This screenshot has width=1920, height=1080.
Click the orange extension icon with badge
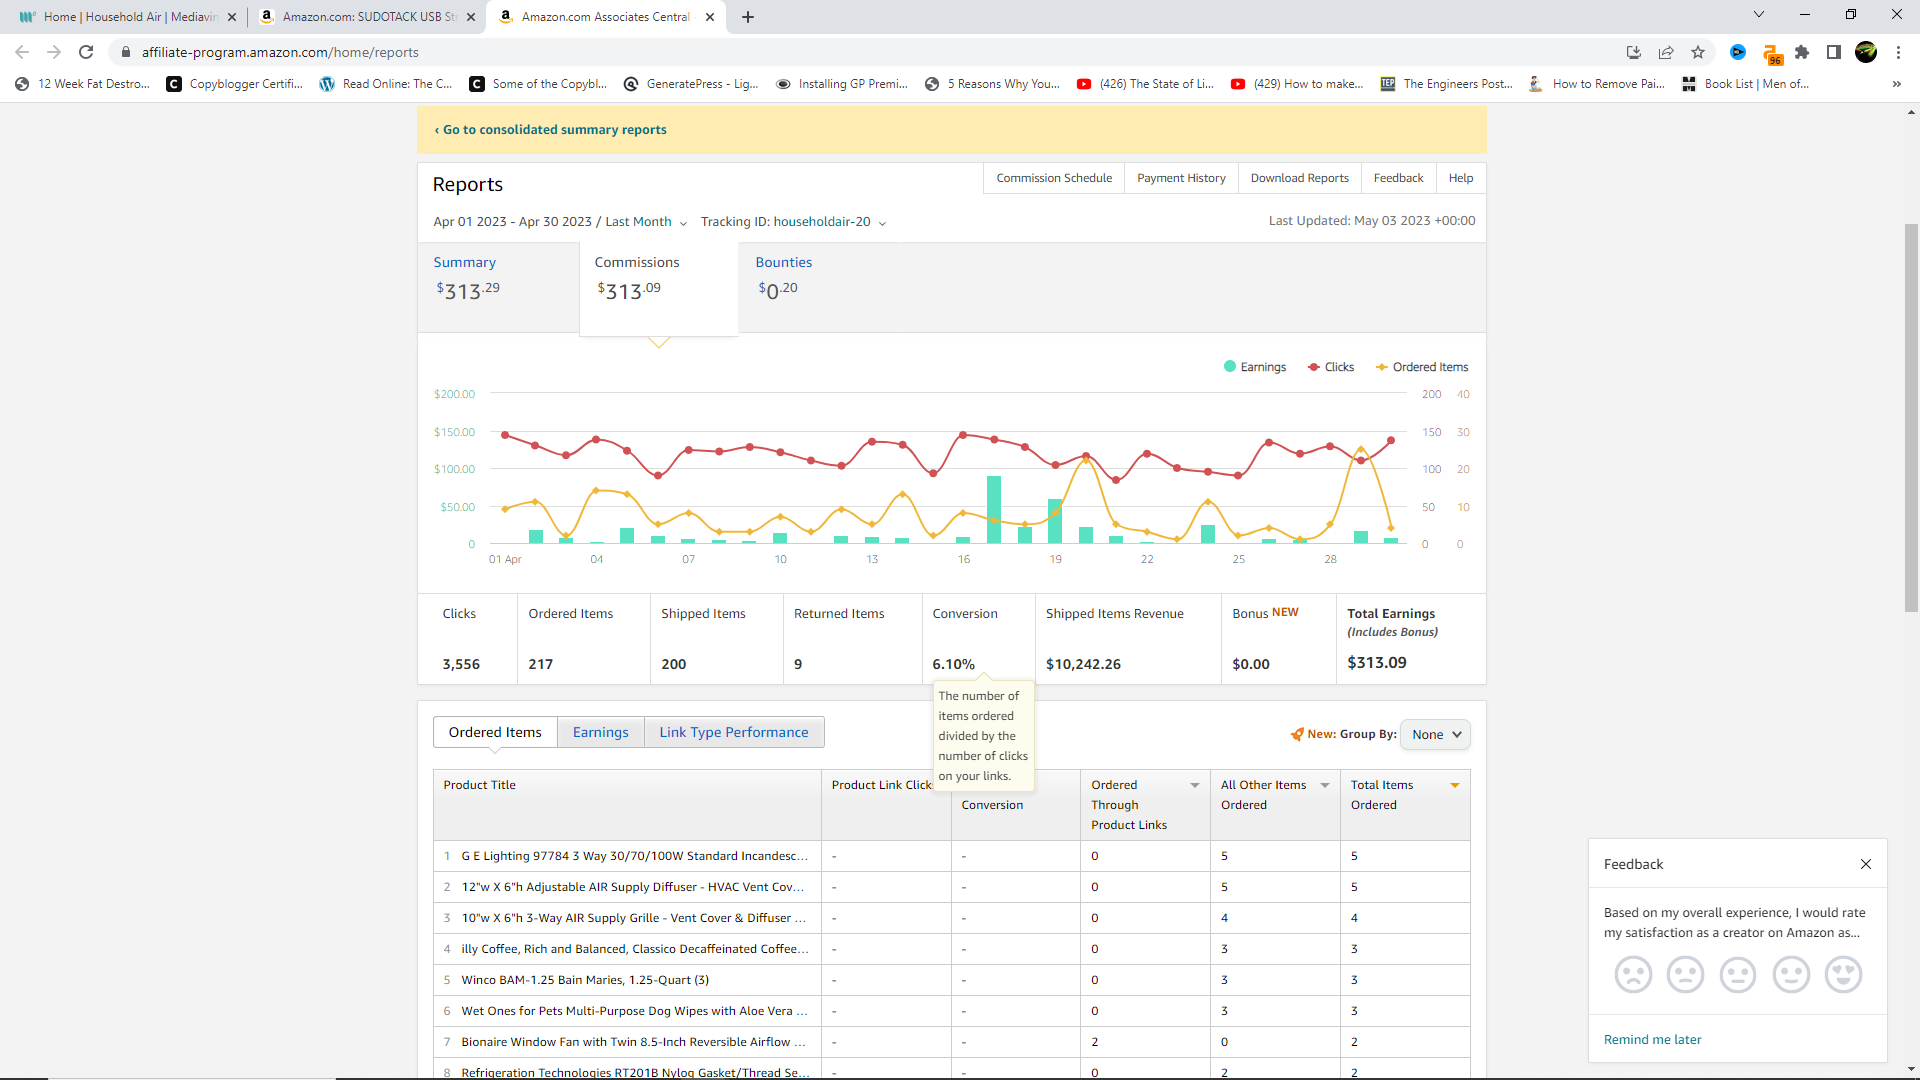pyautogui.click(x=1771, y=53)
